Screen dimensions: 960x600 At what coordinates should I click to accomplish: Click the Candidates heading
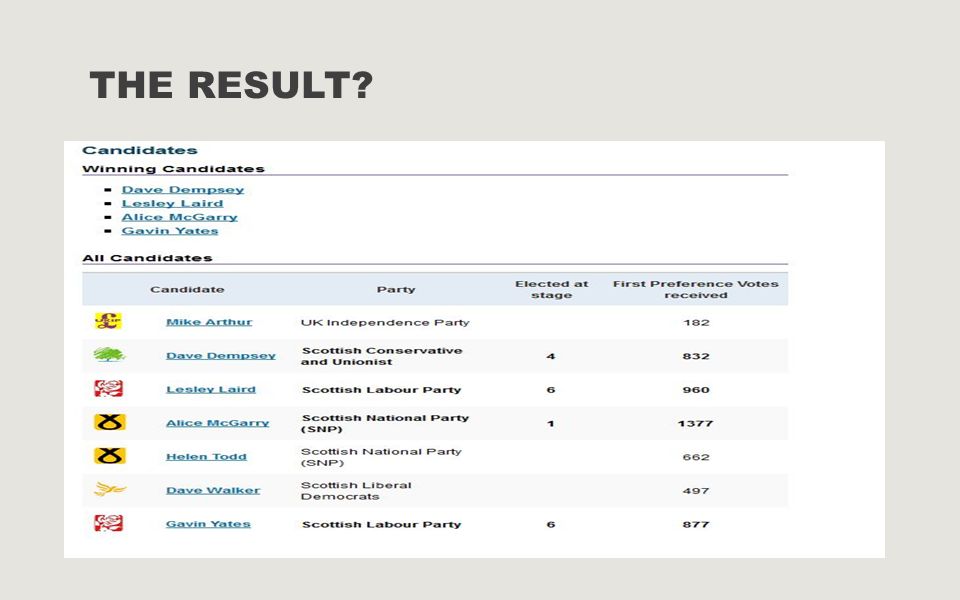pyautogui.click(x=140, y=151)
